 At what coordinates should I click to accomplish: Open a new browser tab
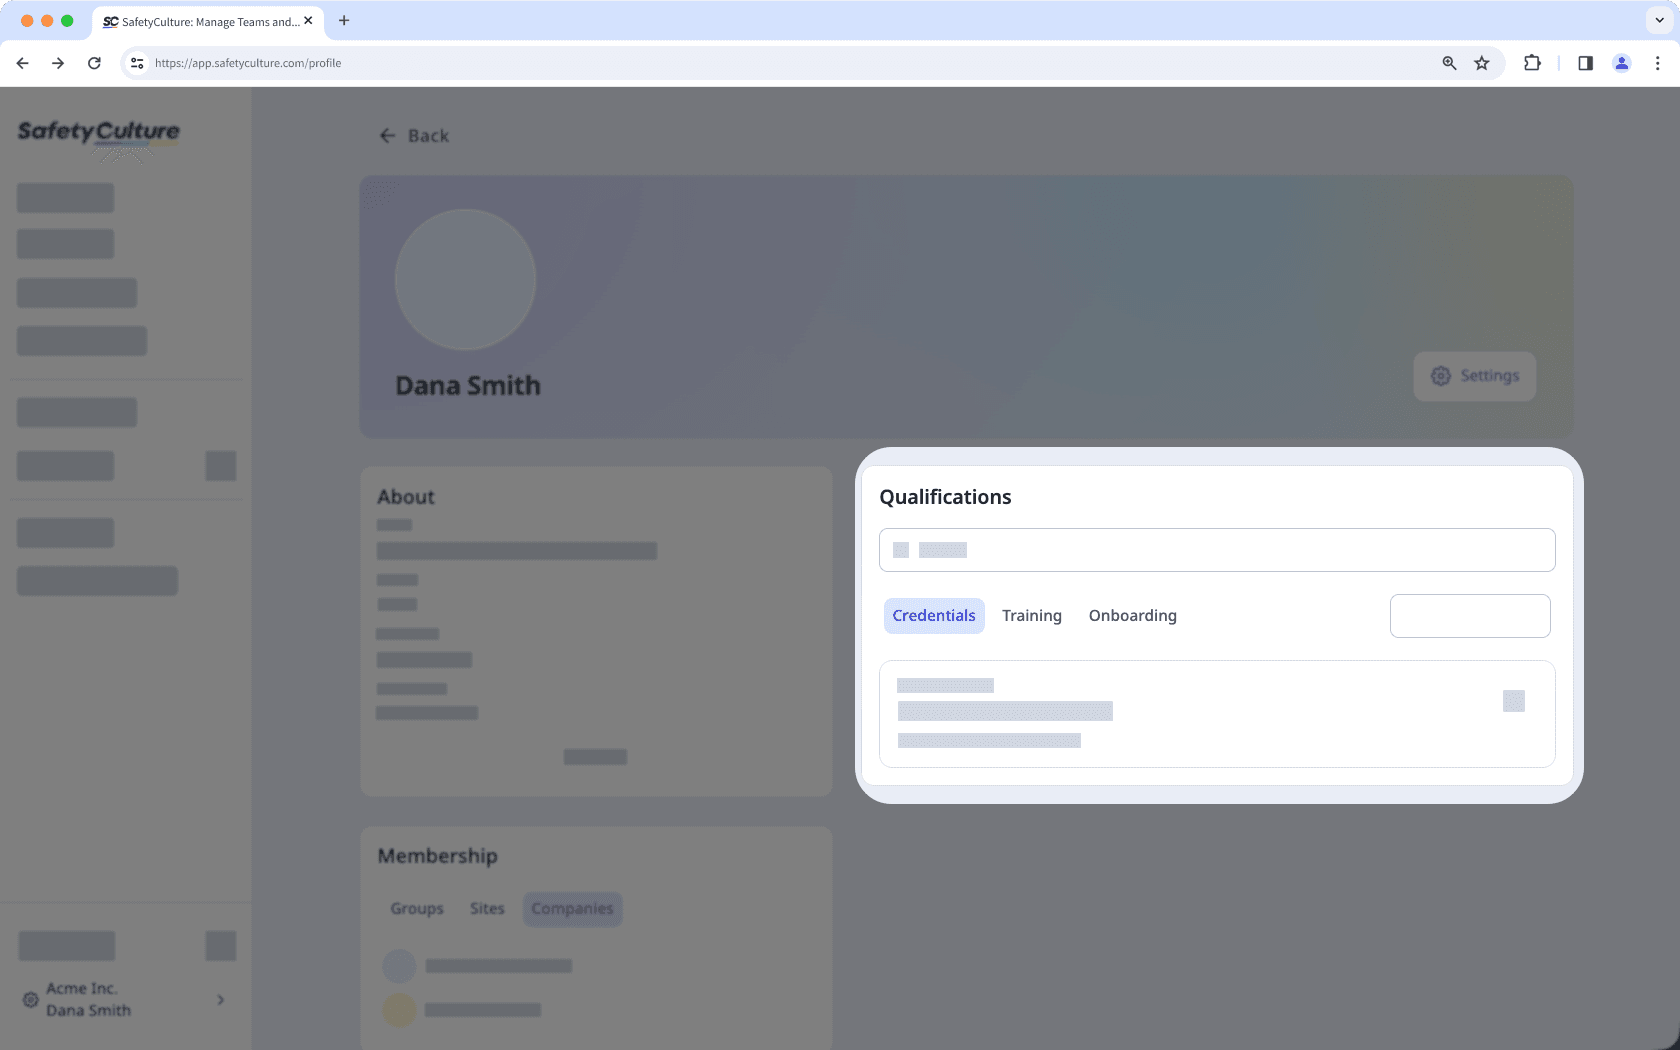[344, 20]
